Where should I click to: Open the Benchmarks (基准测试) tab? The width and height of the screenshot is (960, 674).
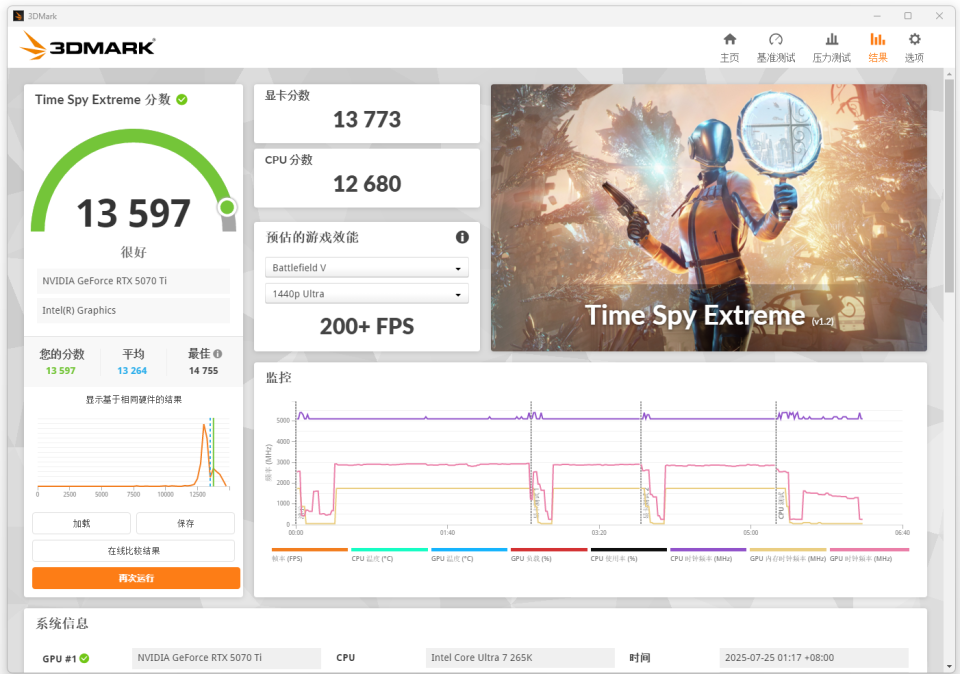pyautogui.click(x=776, y=48)
